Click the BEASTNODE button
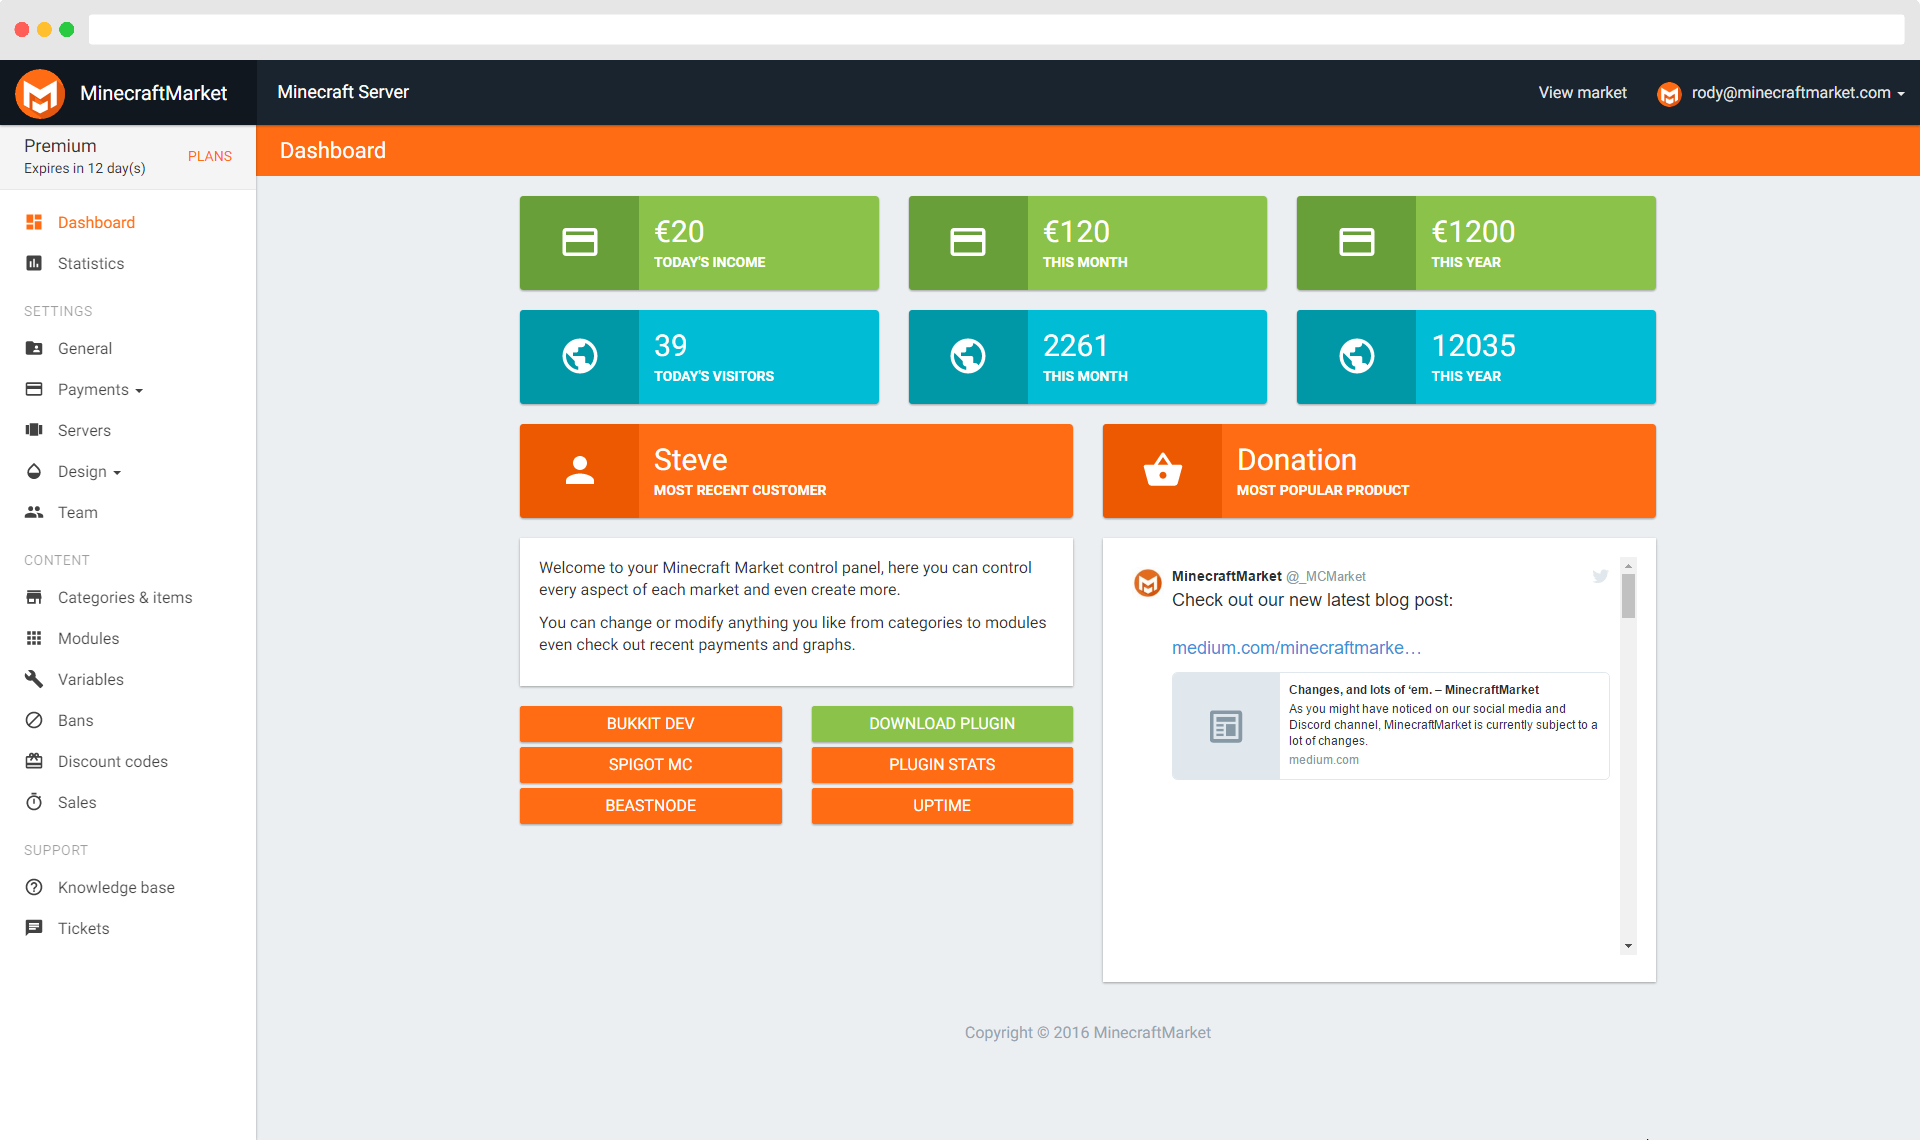1920x1140 pixels. click(x=651, y=806)
